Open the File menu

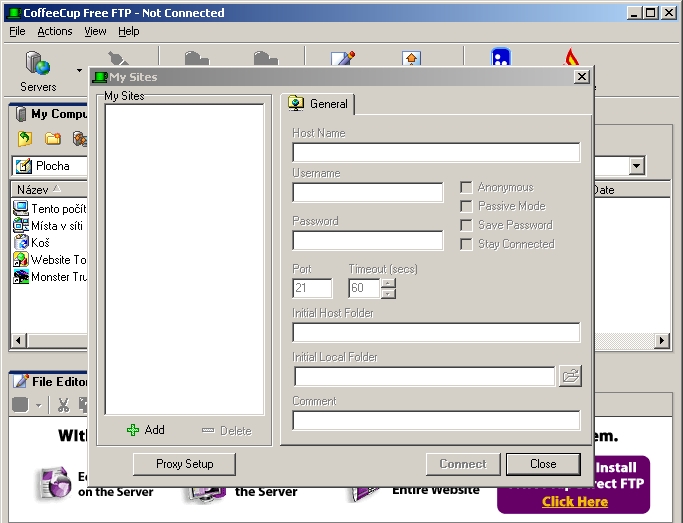[x=17, y=31]
